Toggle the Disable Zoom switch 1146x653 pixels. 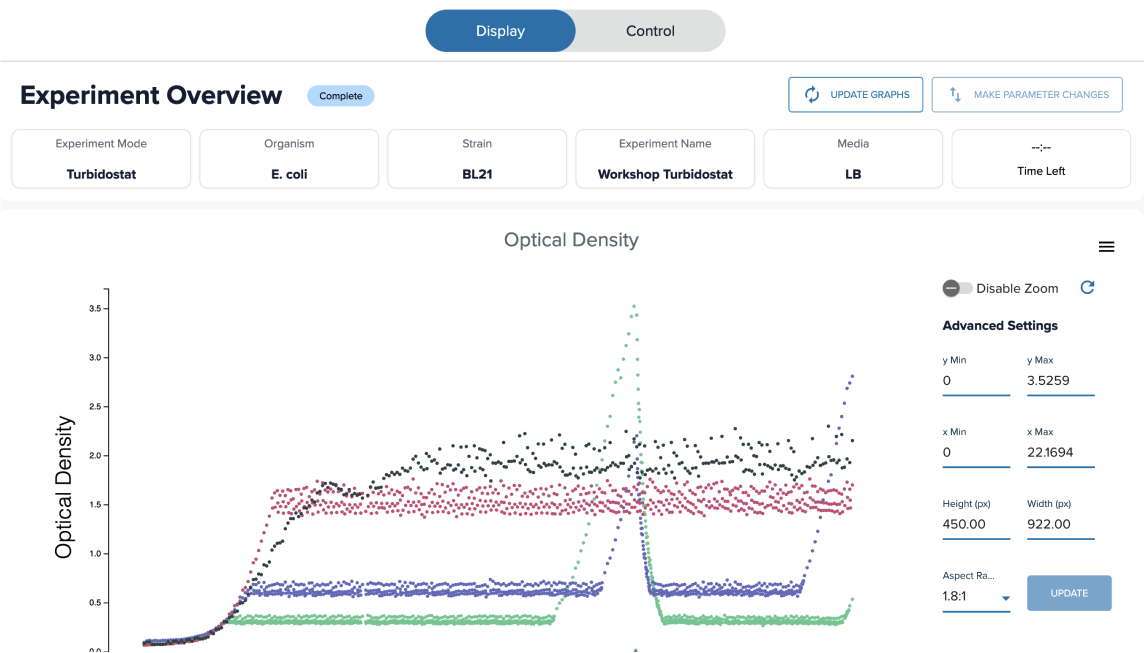coord(957,288)
